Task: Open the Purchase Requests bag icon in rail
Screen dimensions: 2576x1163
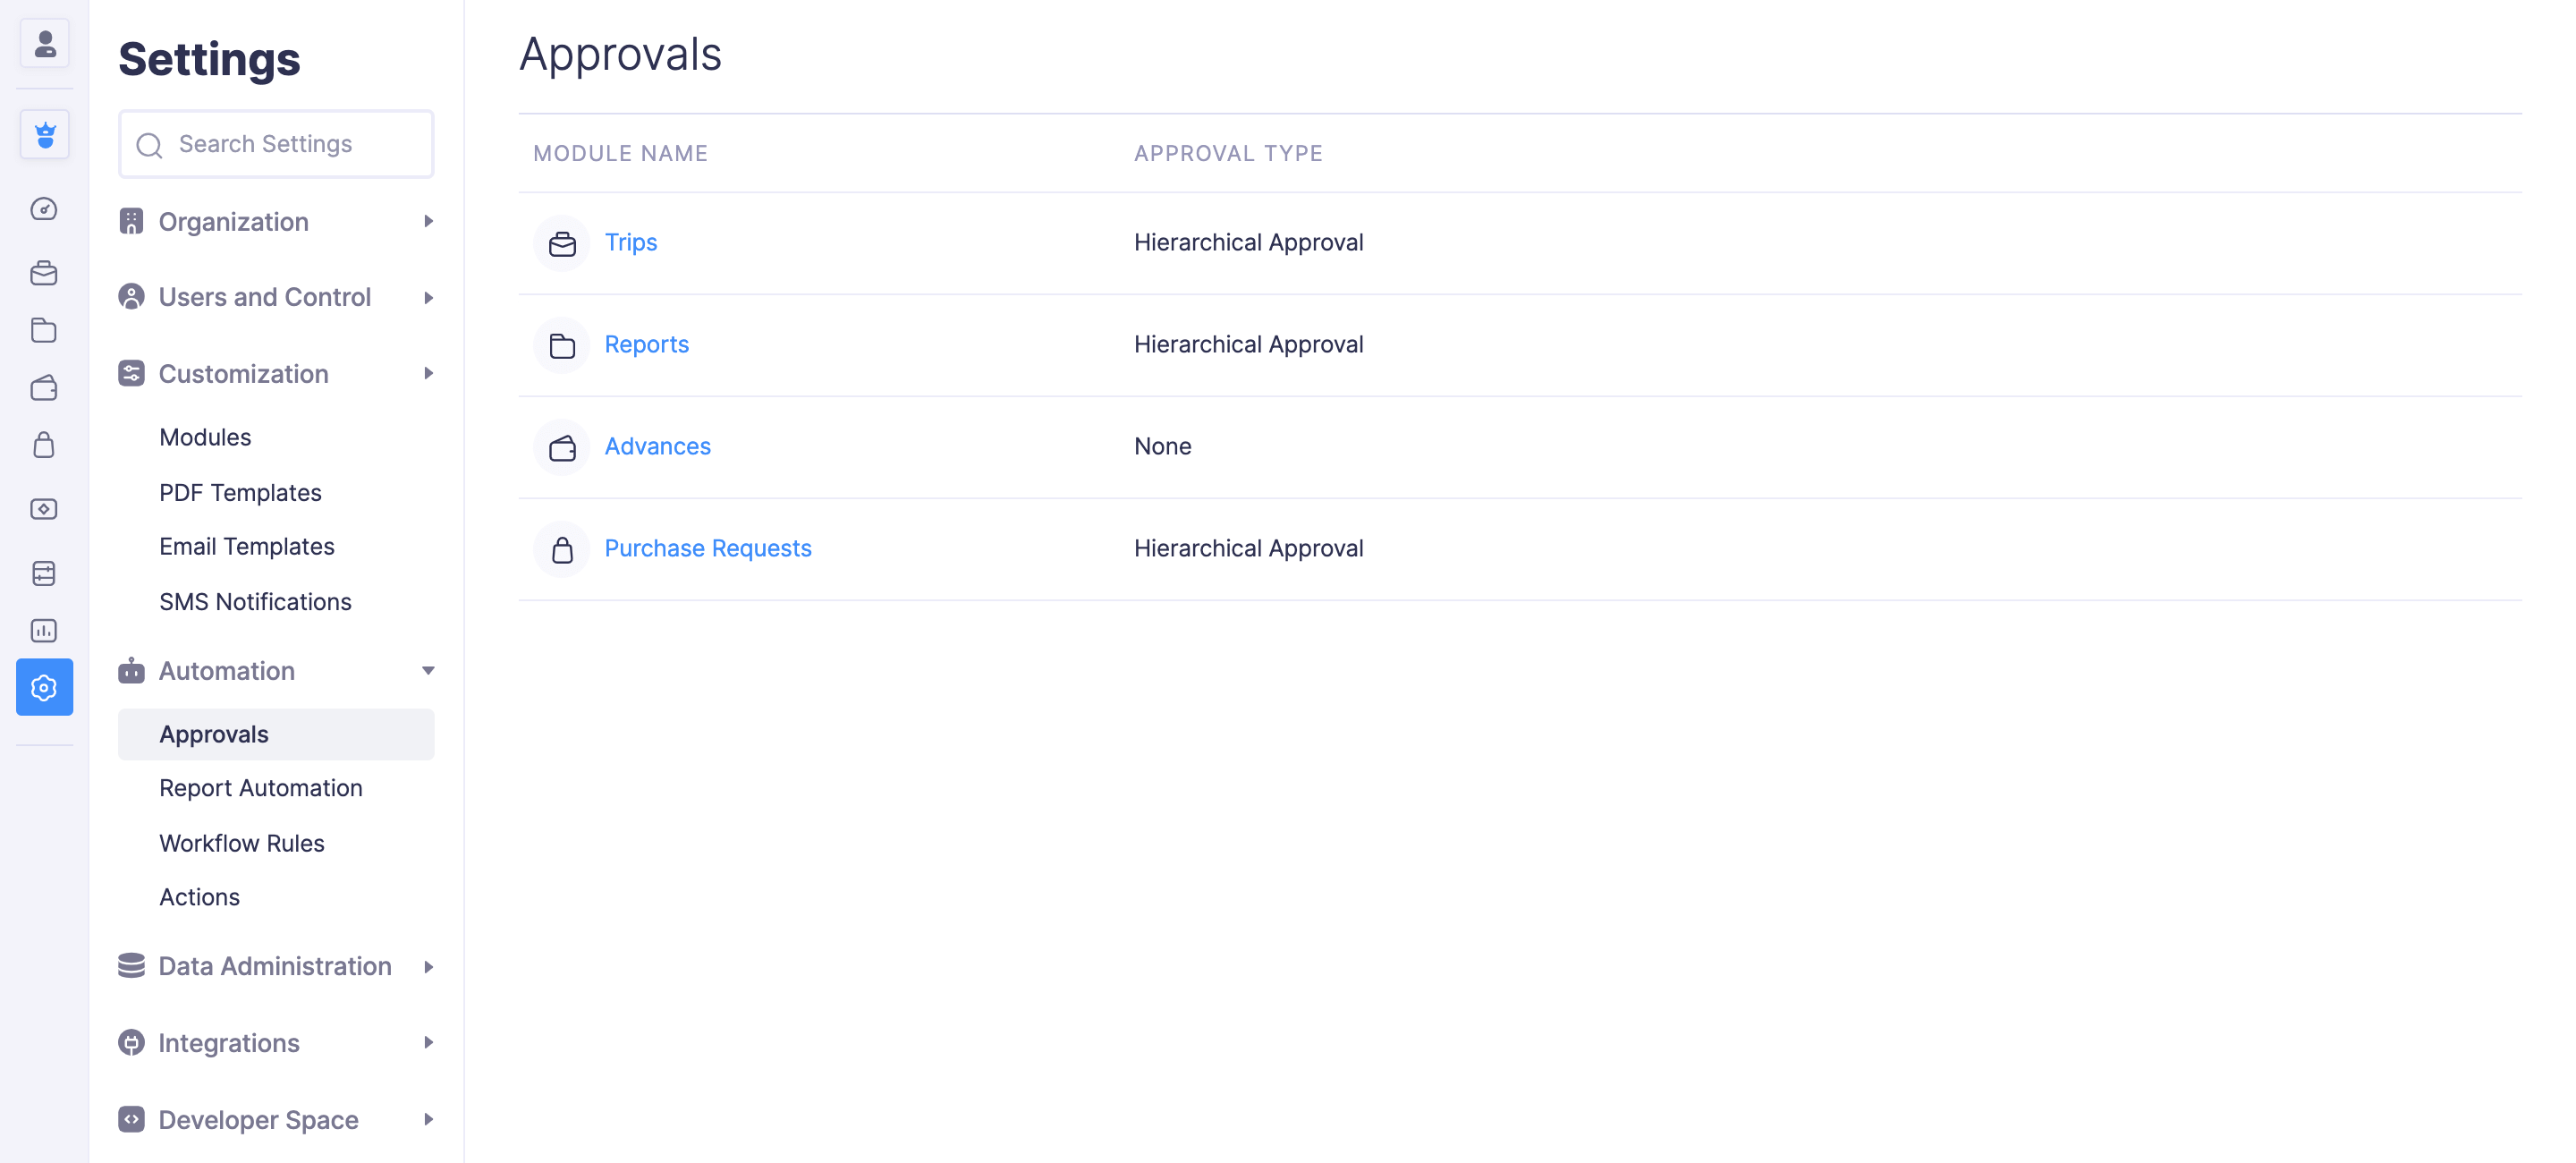Action: pos(44,445)
